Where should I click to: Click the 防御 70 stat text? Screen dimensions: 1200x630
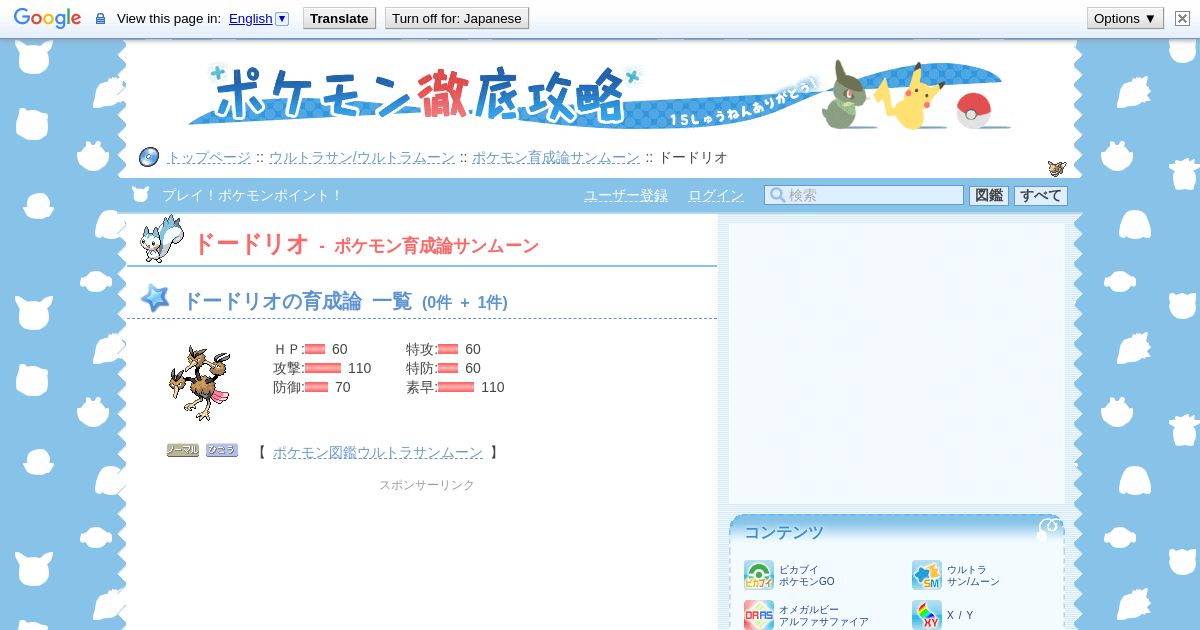pos(312,387)
